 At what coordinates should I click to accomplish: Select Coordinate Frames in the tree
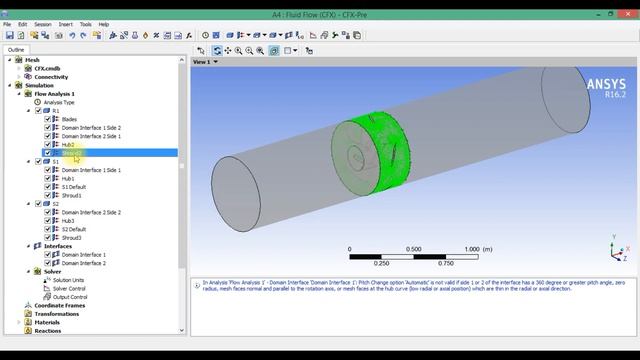click(x=60, y=305)
